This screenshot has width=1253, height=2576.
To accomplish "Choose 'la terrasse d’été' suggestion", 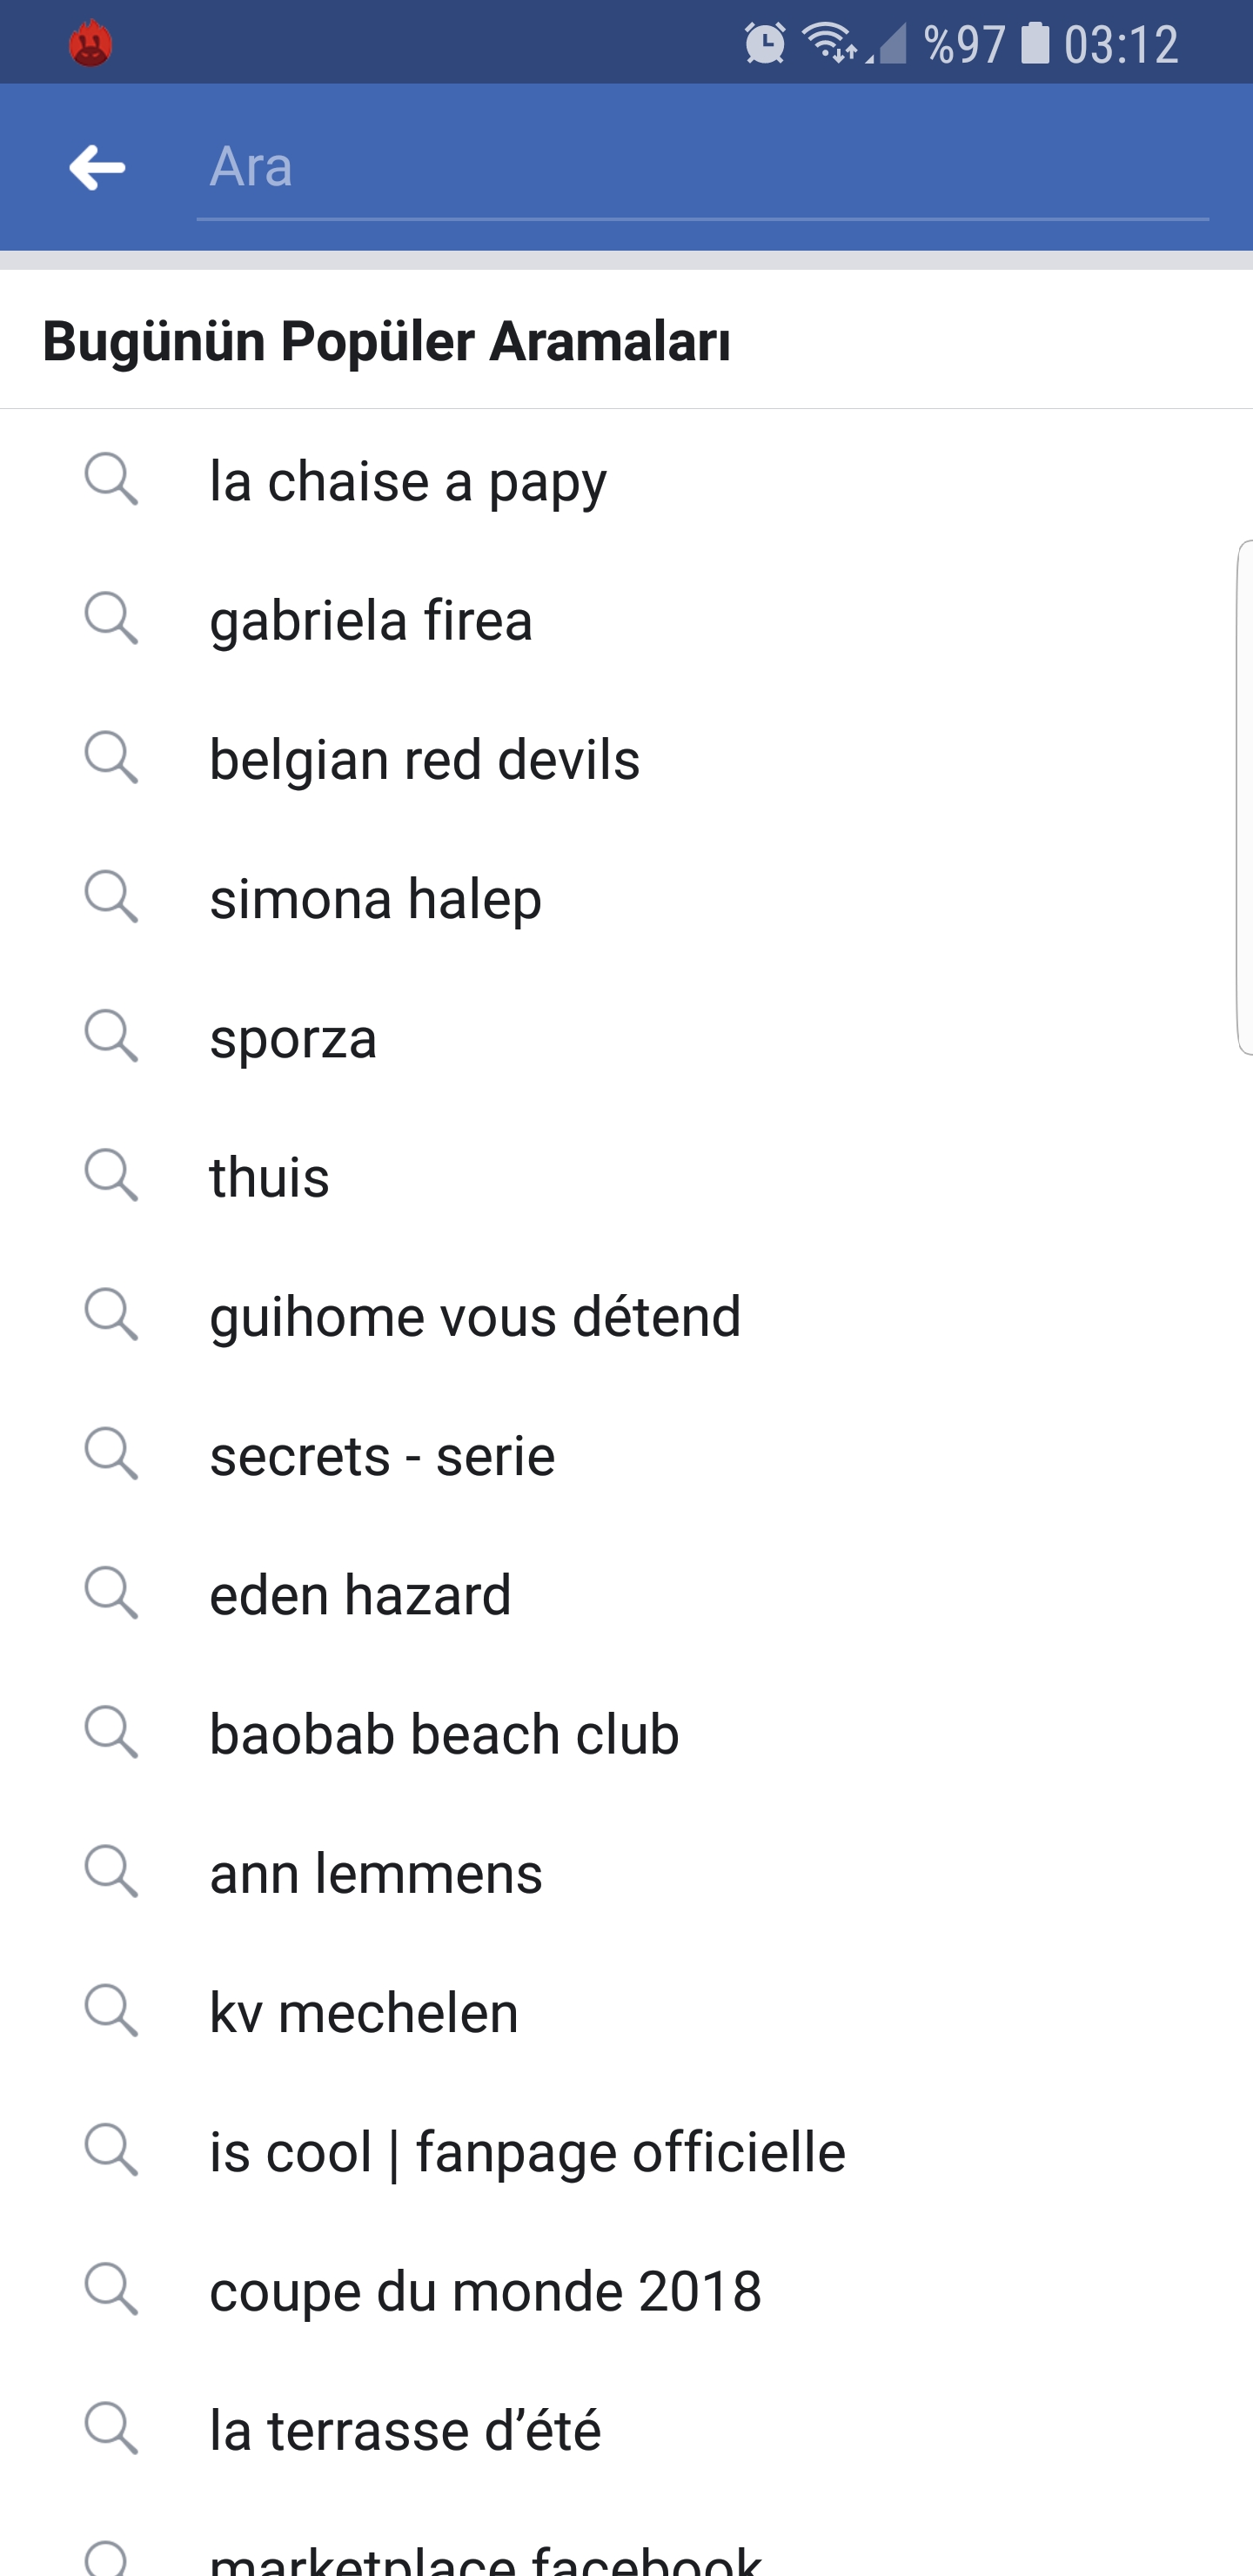I will point(626,2429).
